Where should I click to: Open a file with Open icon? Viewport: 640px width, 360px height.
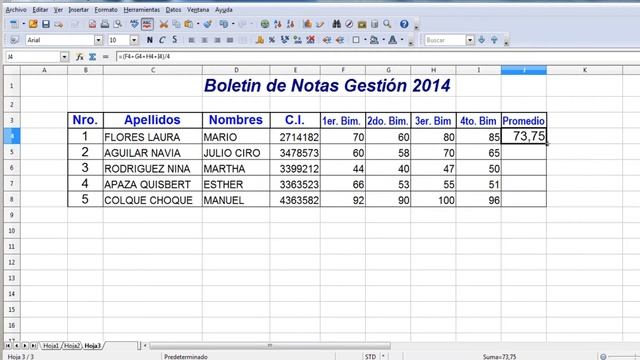point(33,24)
